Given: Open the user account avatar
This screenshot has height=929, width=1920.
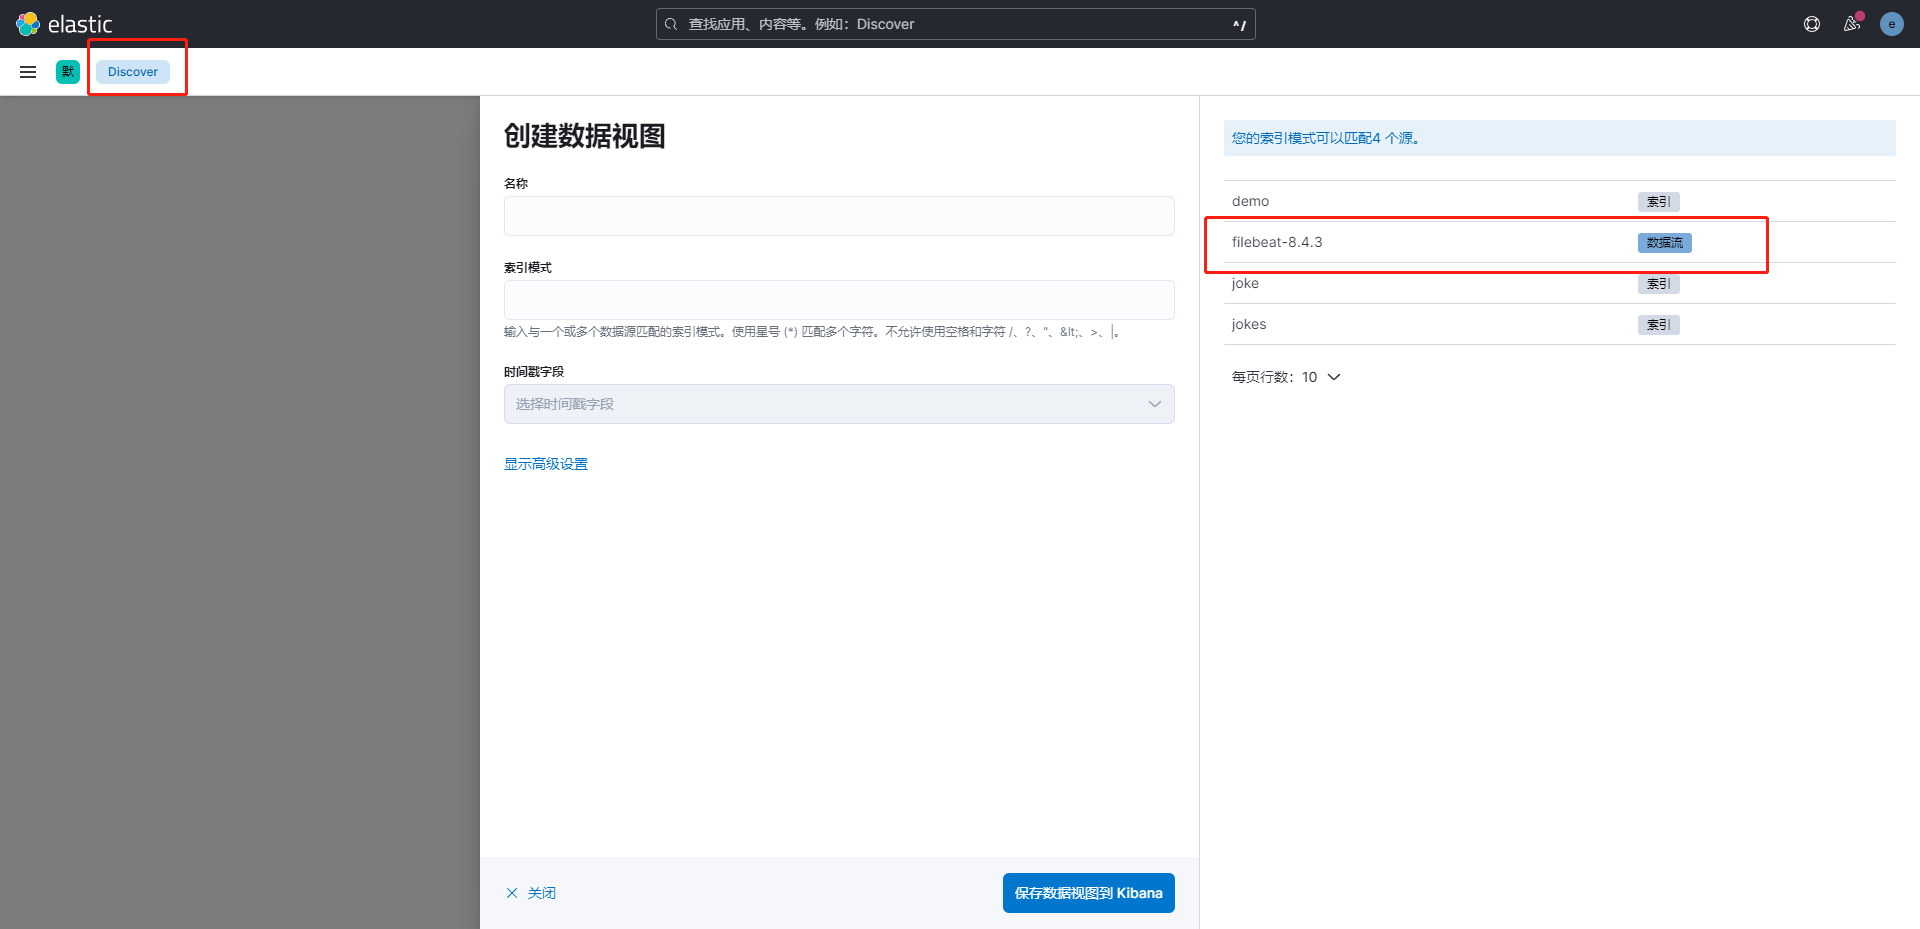Looking at the screenshot, I should click(1891, 24).
